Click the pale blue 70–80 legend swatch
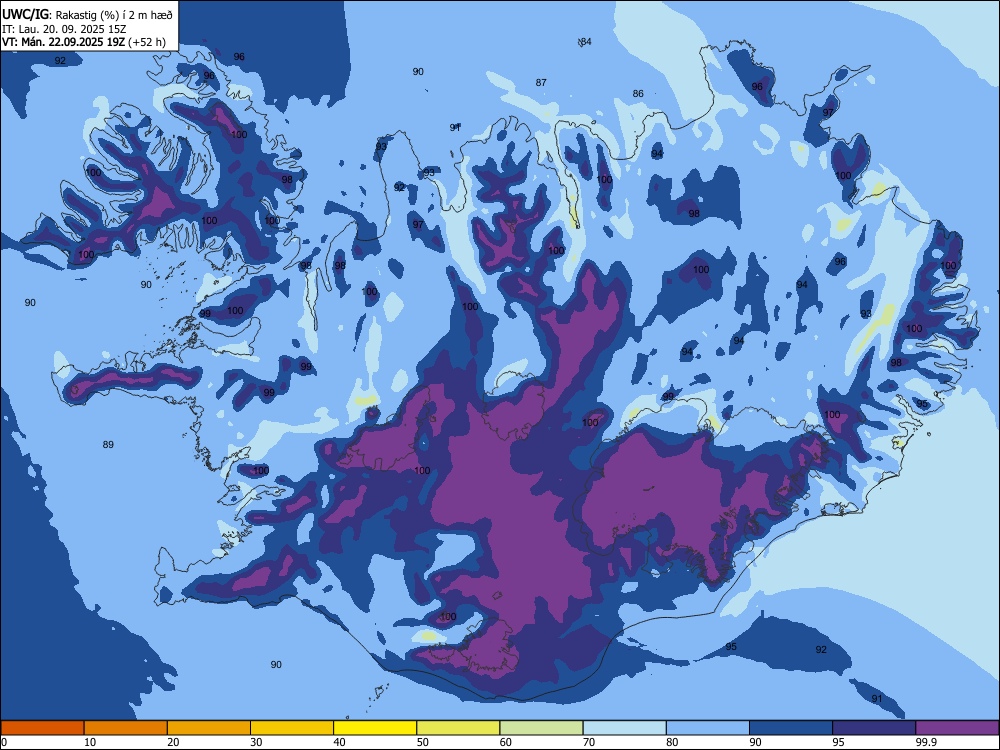 [x=624, y=728]
